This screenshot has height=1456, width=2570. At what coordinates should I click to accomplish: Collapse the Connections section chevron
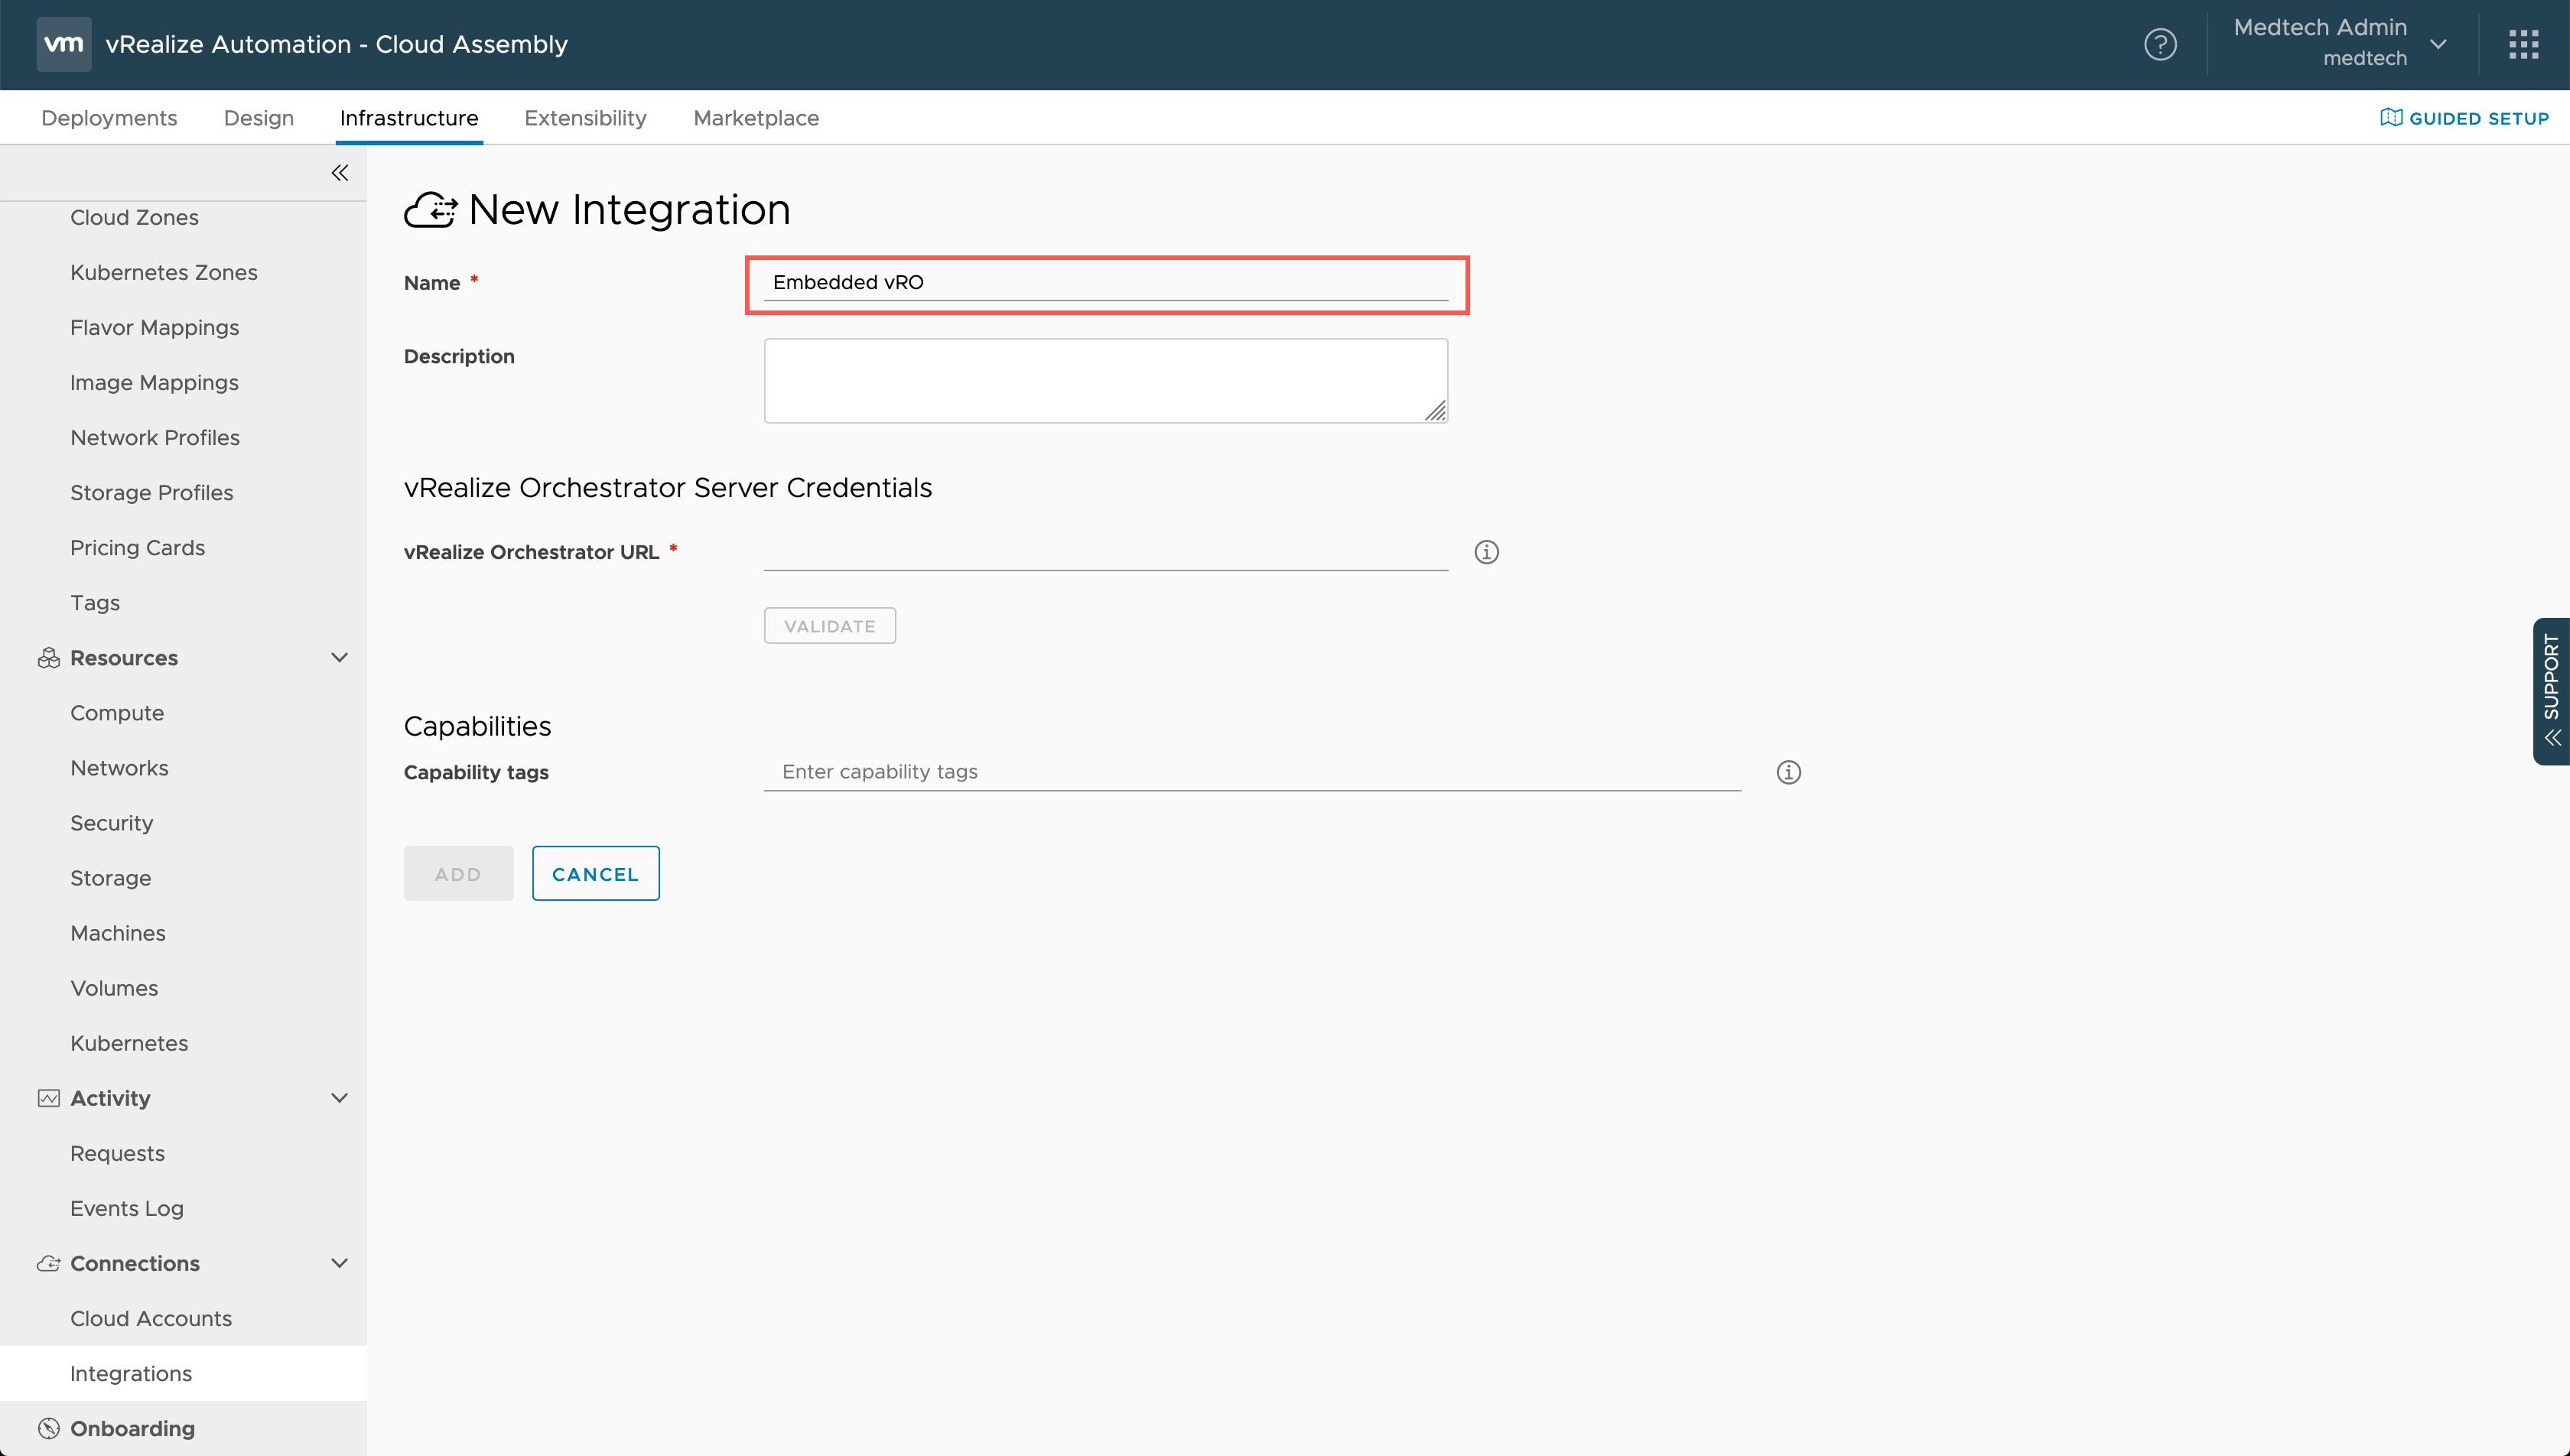click(339, 1263)
